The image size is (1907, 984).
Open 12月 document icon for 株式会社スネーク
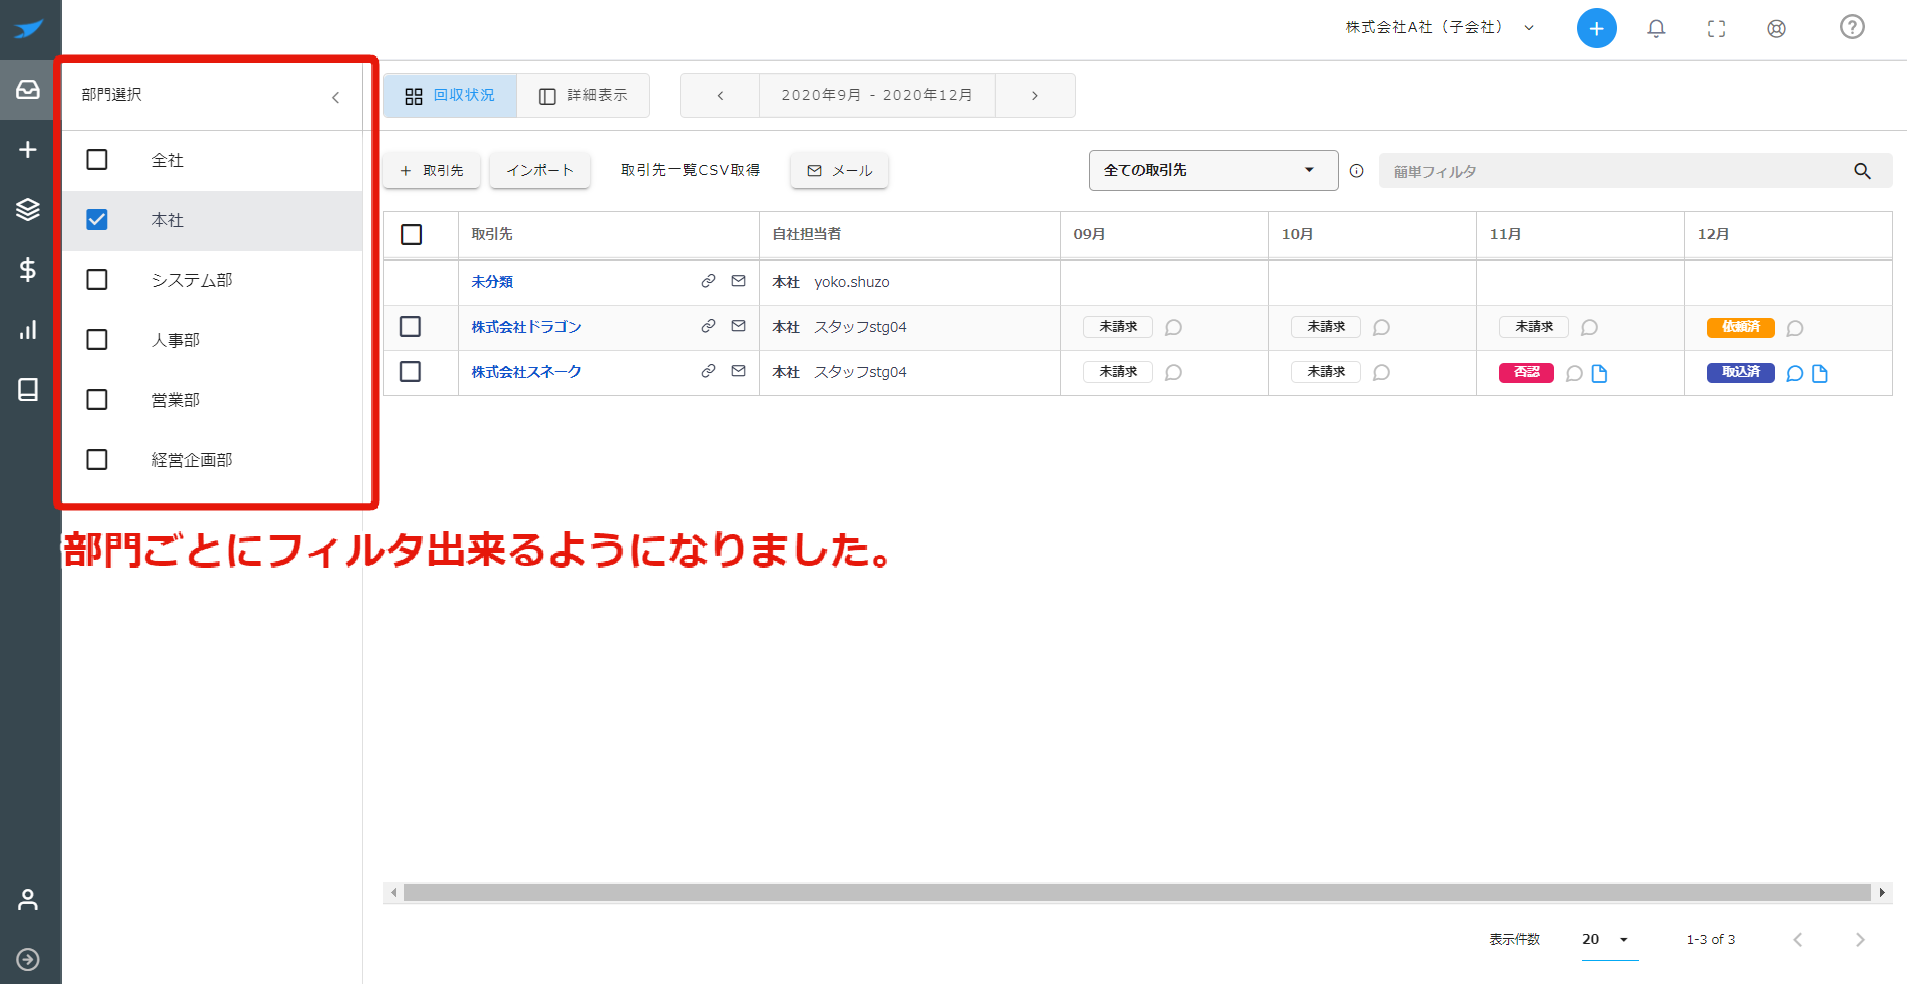1820,374
